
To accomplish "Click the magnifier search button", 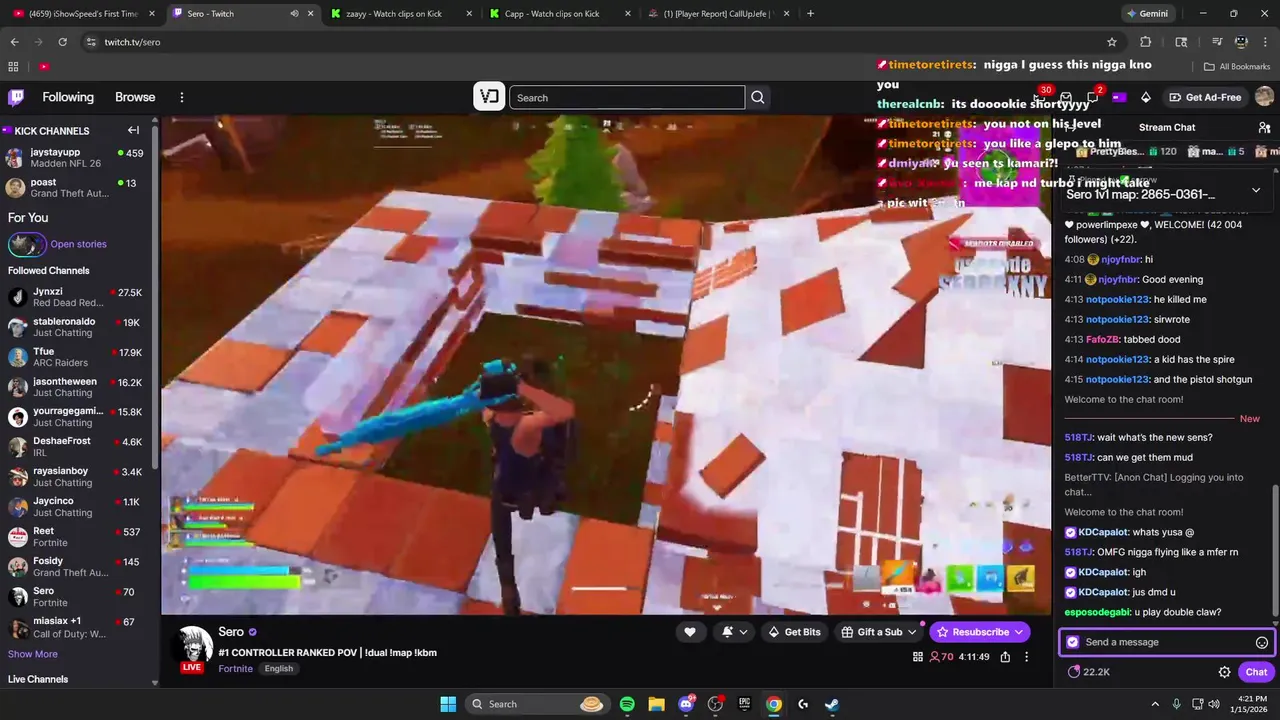I will 758,98.
